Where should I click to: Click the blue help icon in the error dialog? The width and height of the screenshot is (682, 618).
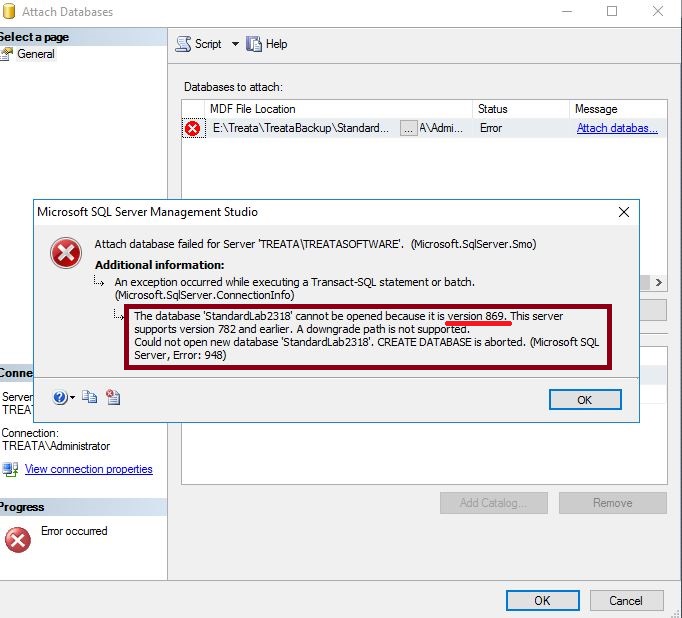coord(60,398)
